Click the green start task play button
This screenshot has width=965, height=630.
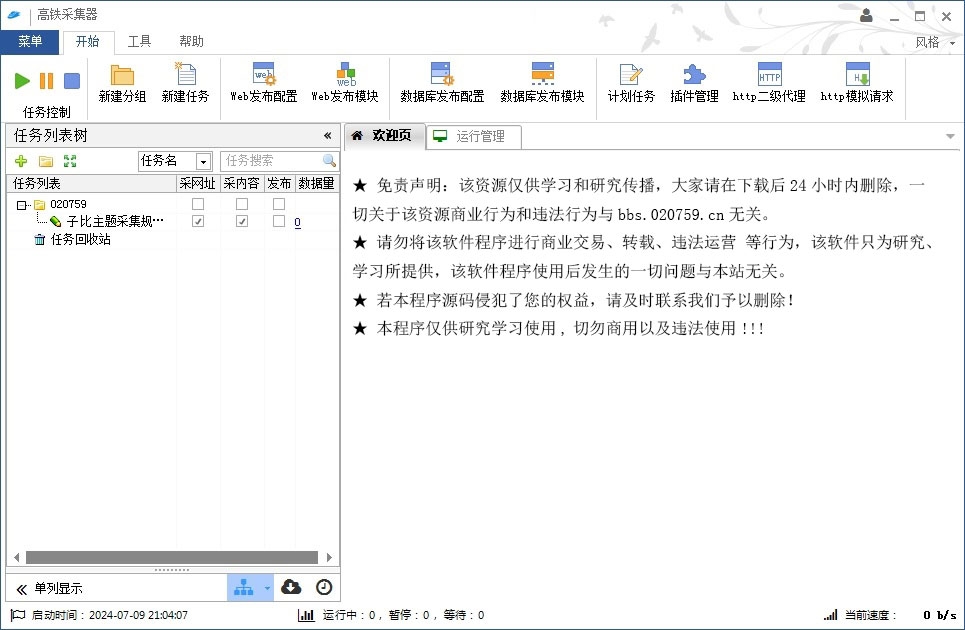pos(22,81)
